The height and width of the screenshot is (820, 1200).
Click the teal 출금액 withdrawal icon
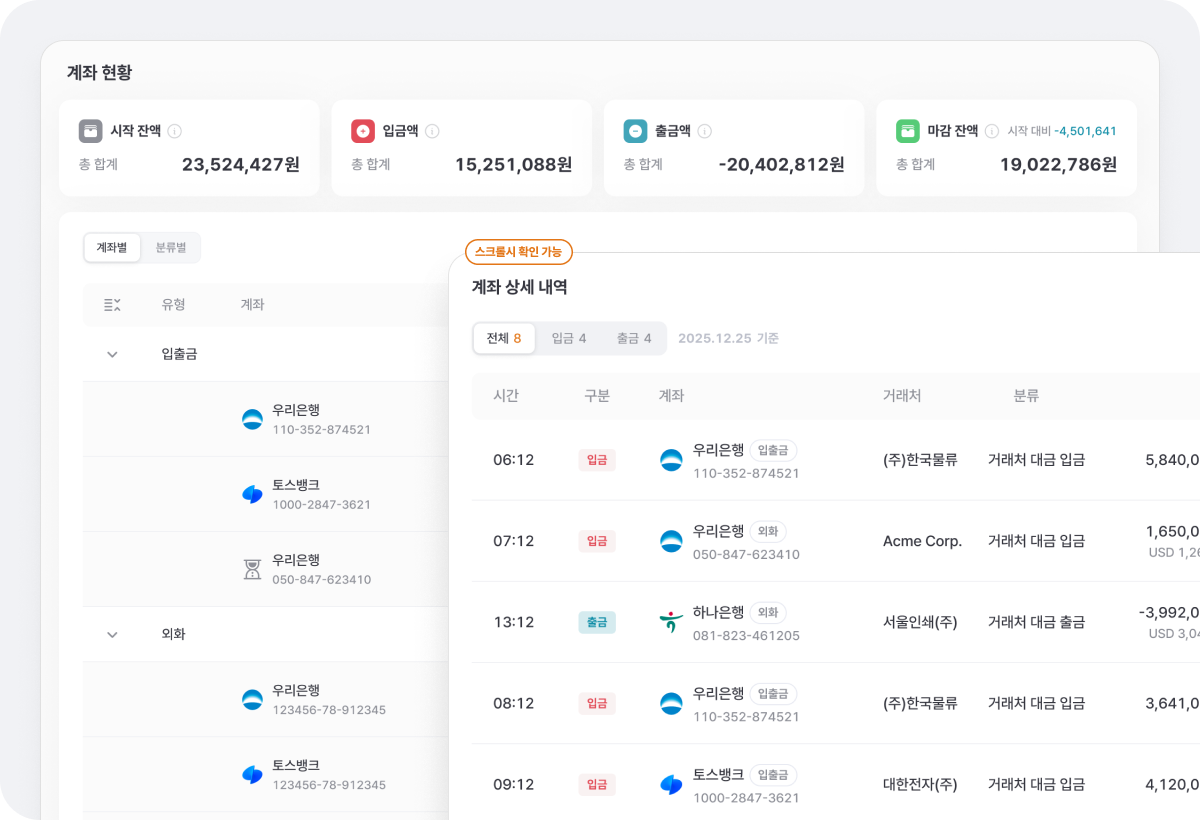pyautogui.click(x=635, y=131)
